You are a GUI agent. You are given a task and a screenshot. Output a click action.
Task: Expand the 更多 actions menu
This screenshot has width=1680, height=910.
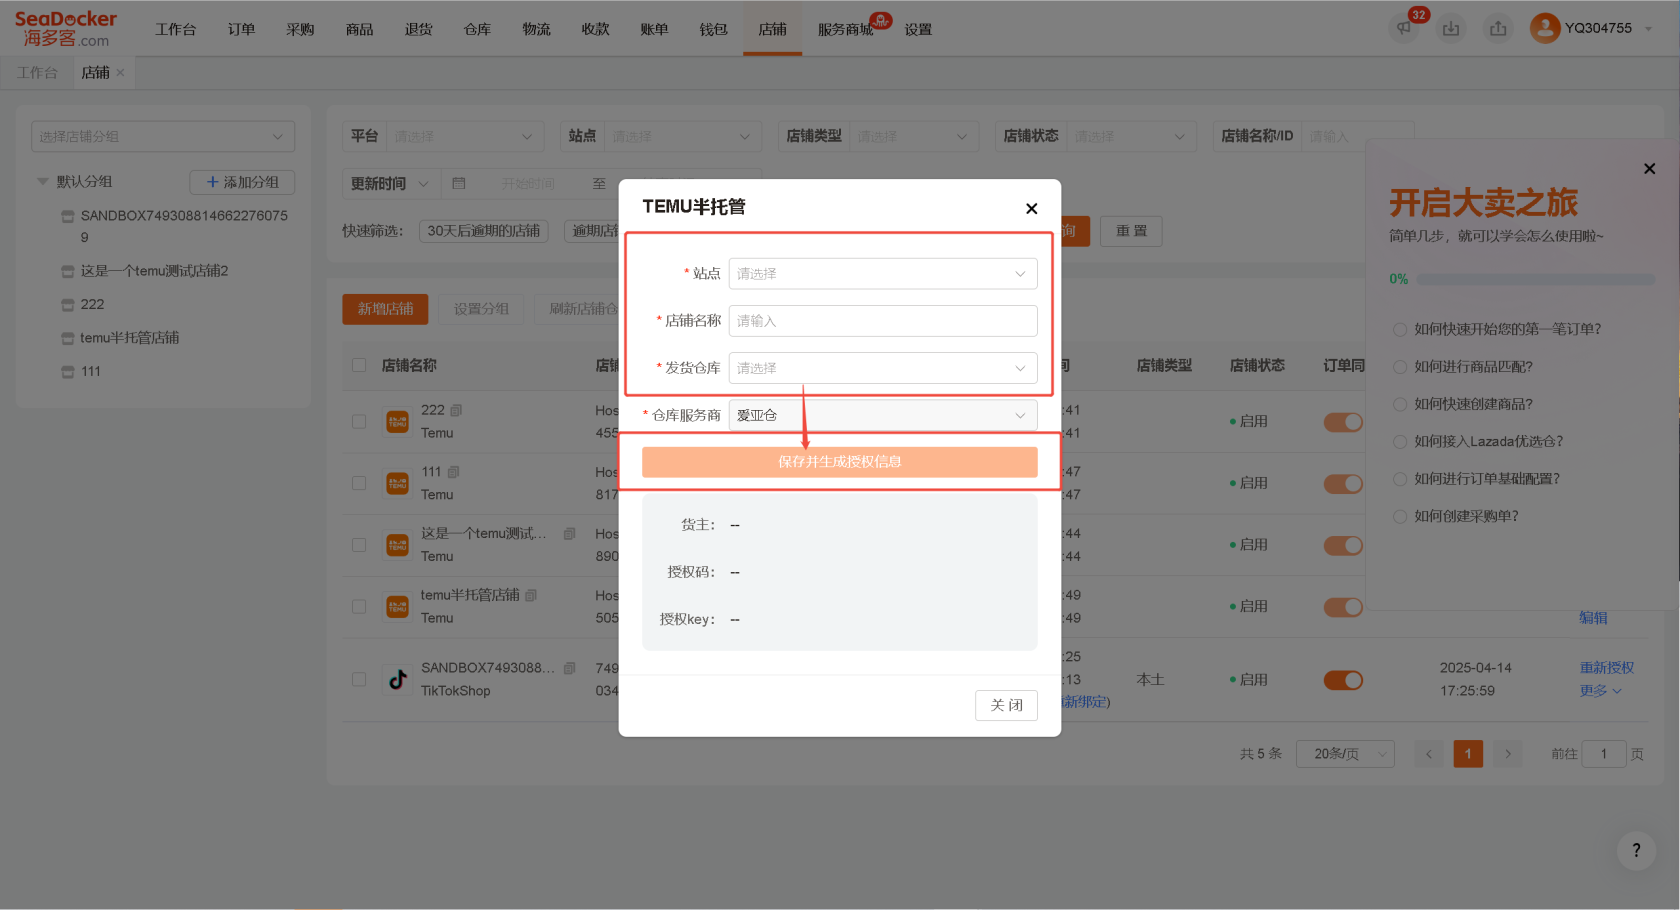pyautogui.click(x=1600, y=691)
